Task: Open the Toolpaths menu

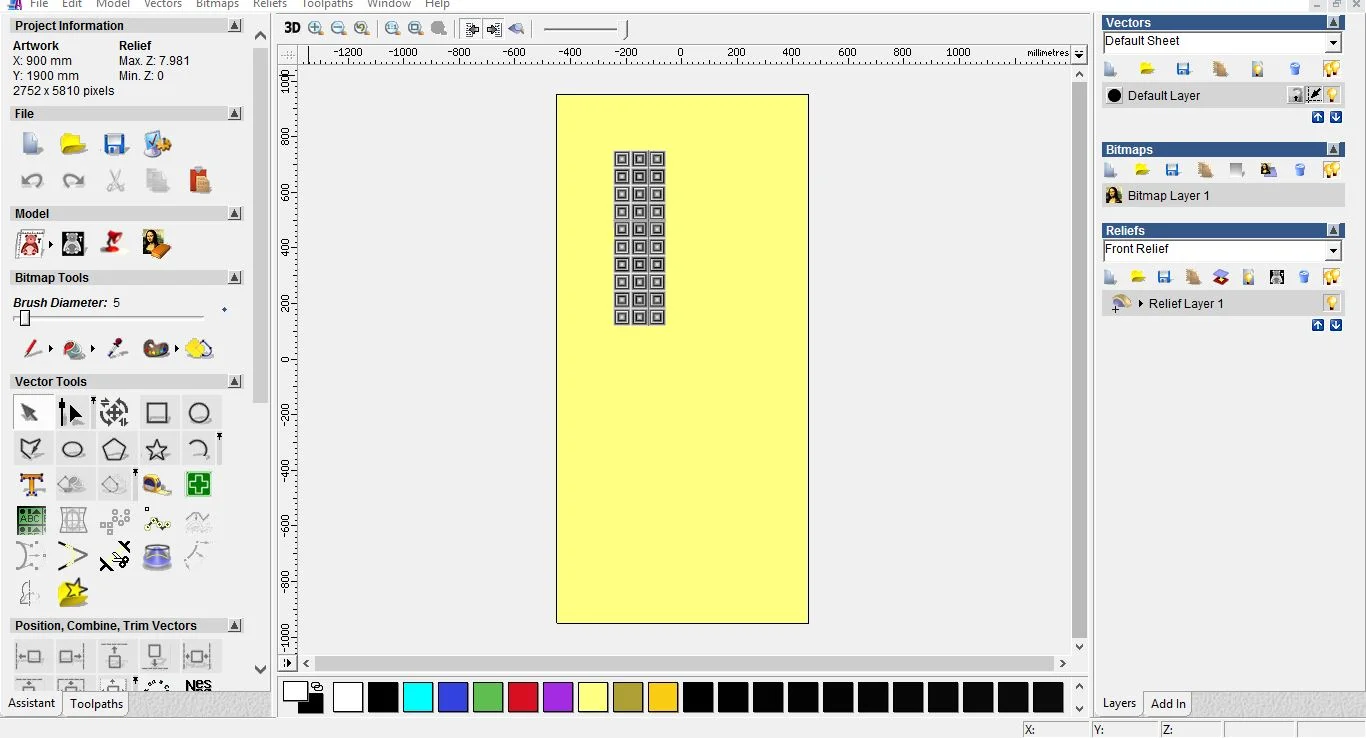Action: click(x=327, y=4)
